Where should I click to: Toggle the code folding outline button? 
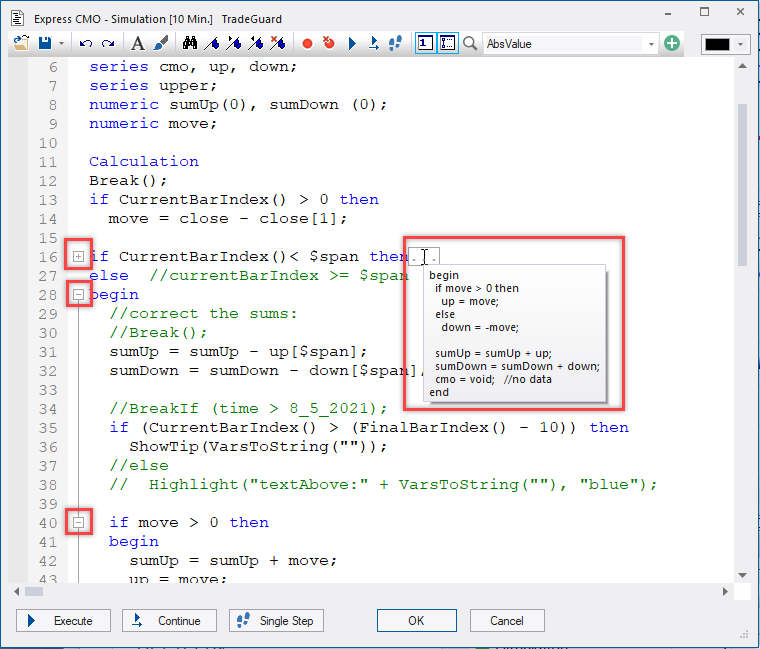[x=447, y=44]
